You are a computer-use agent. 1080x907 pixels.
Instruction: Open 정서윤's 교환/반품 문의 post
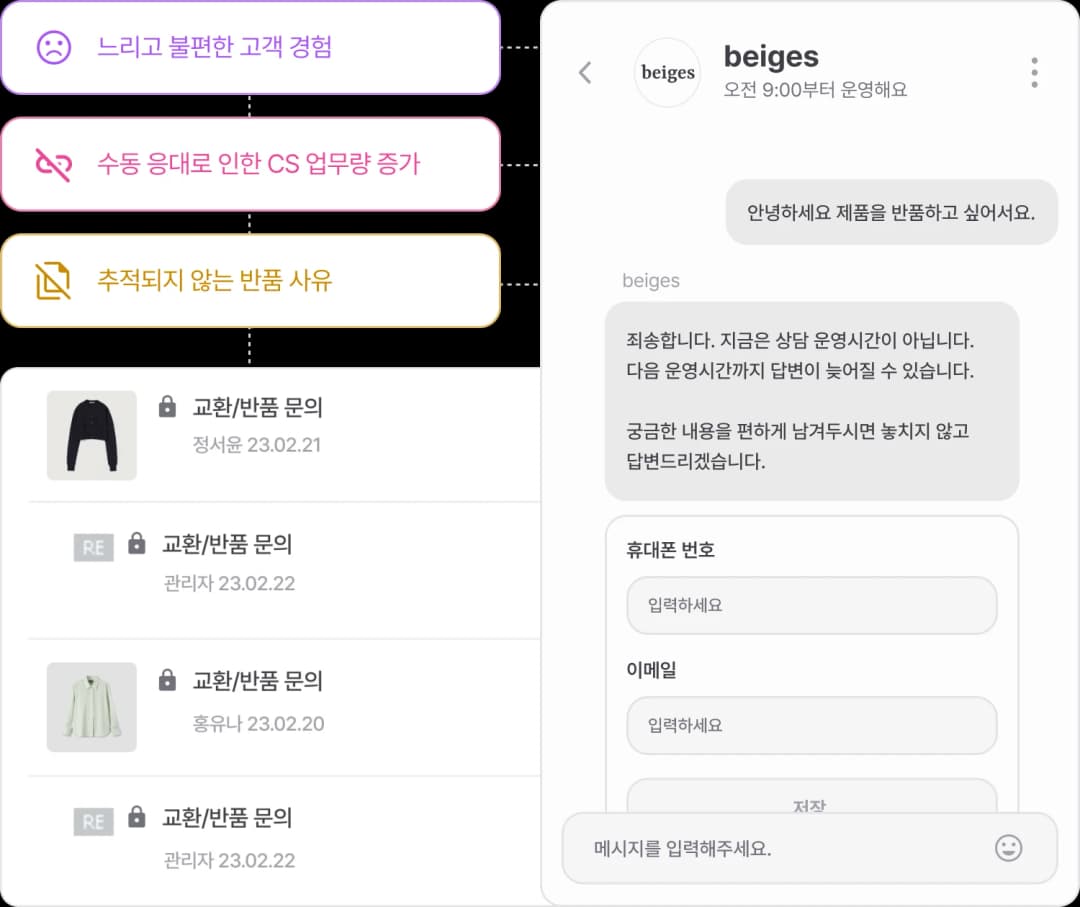click(x=258, y=408)
